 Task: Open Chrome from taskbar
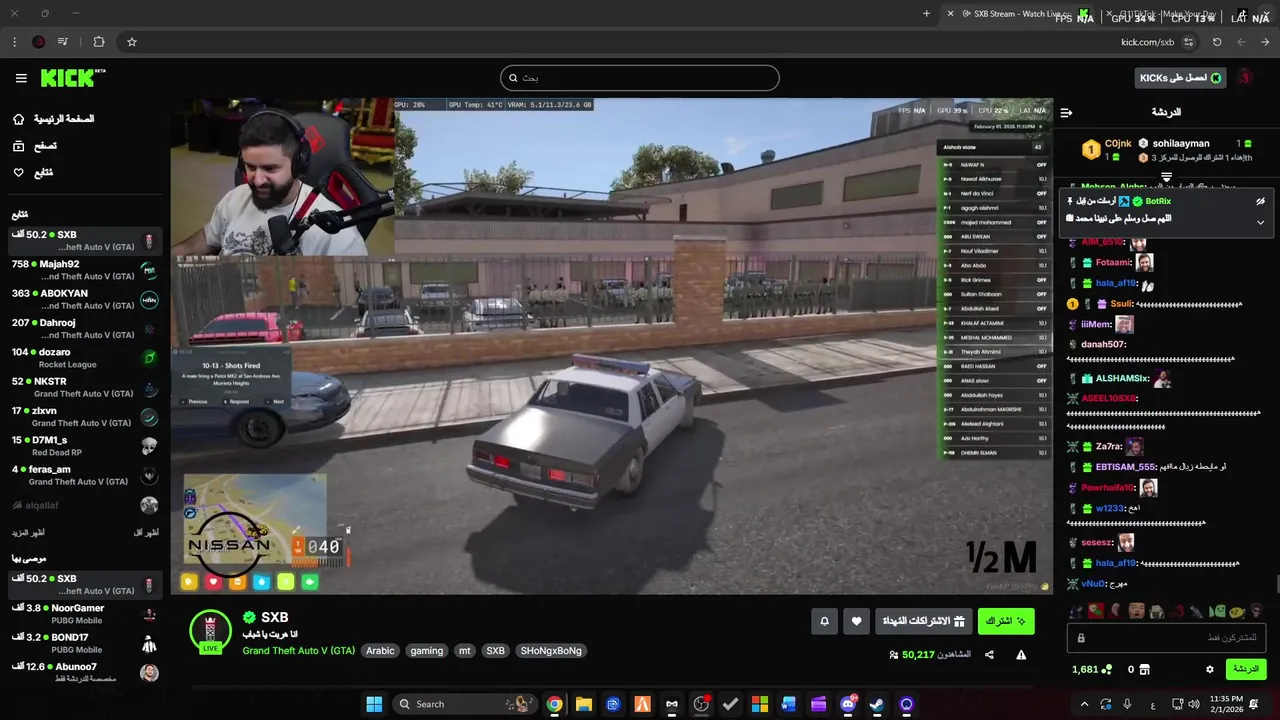coord(554,704)
